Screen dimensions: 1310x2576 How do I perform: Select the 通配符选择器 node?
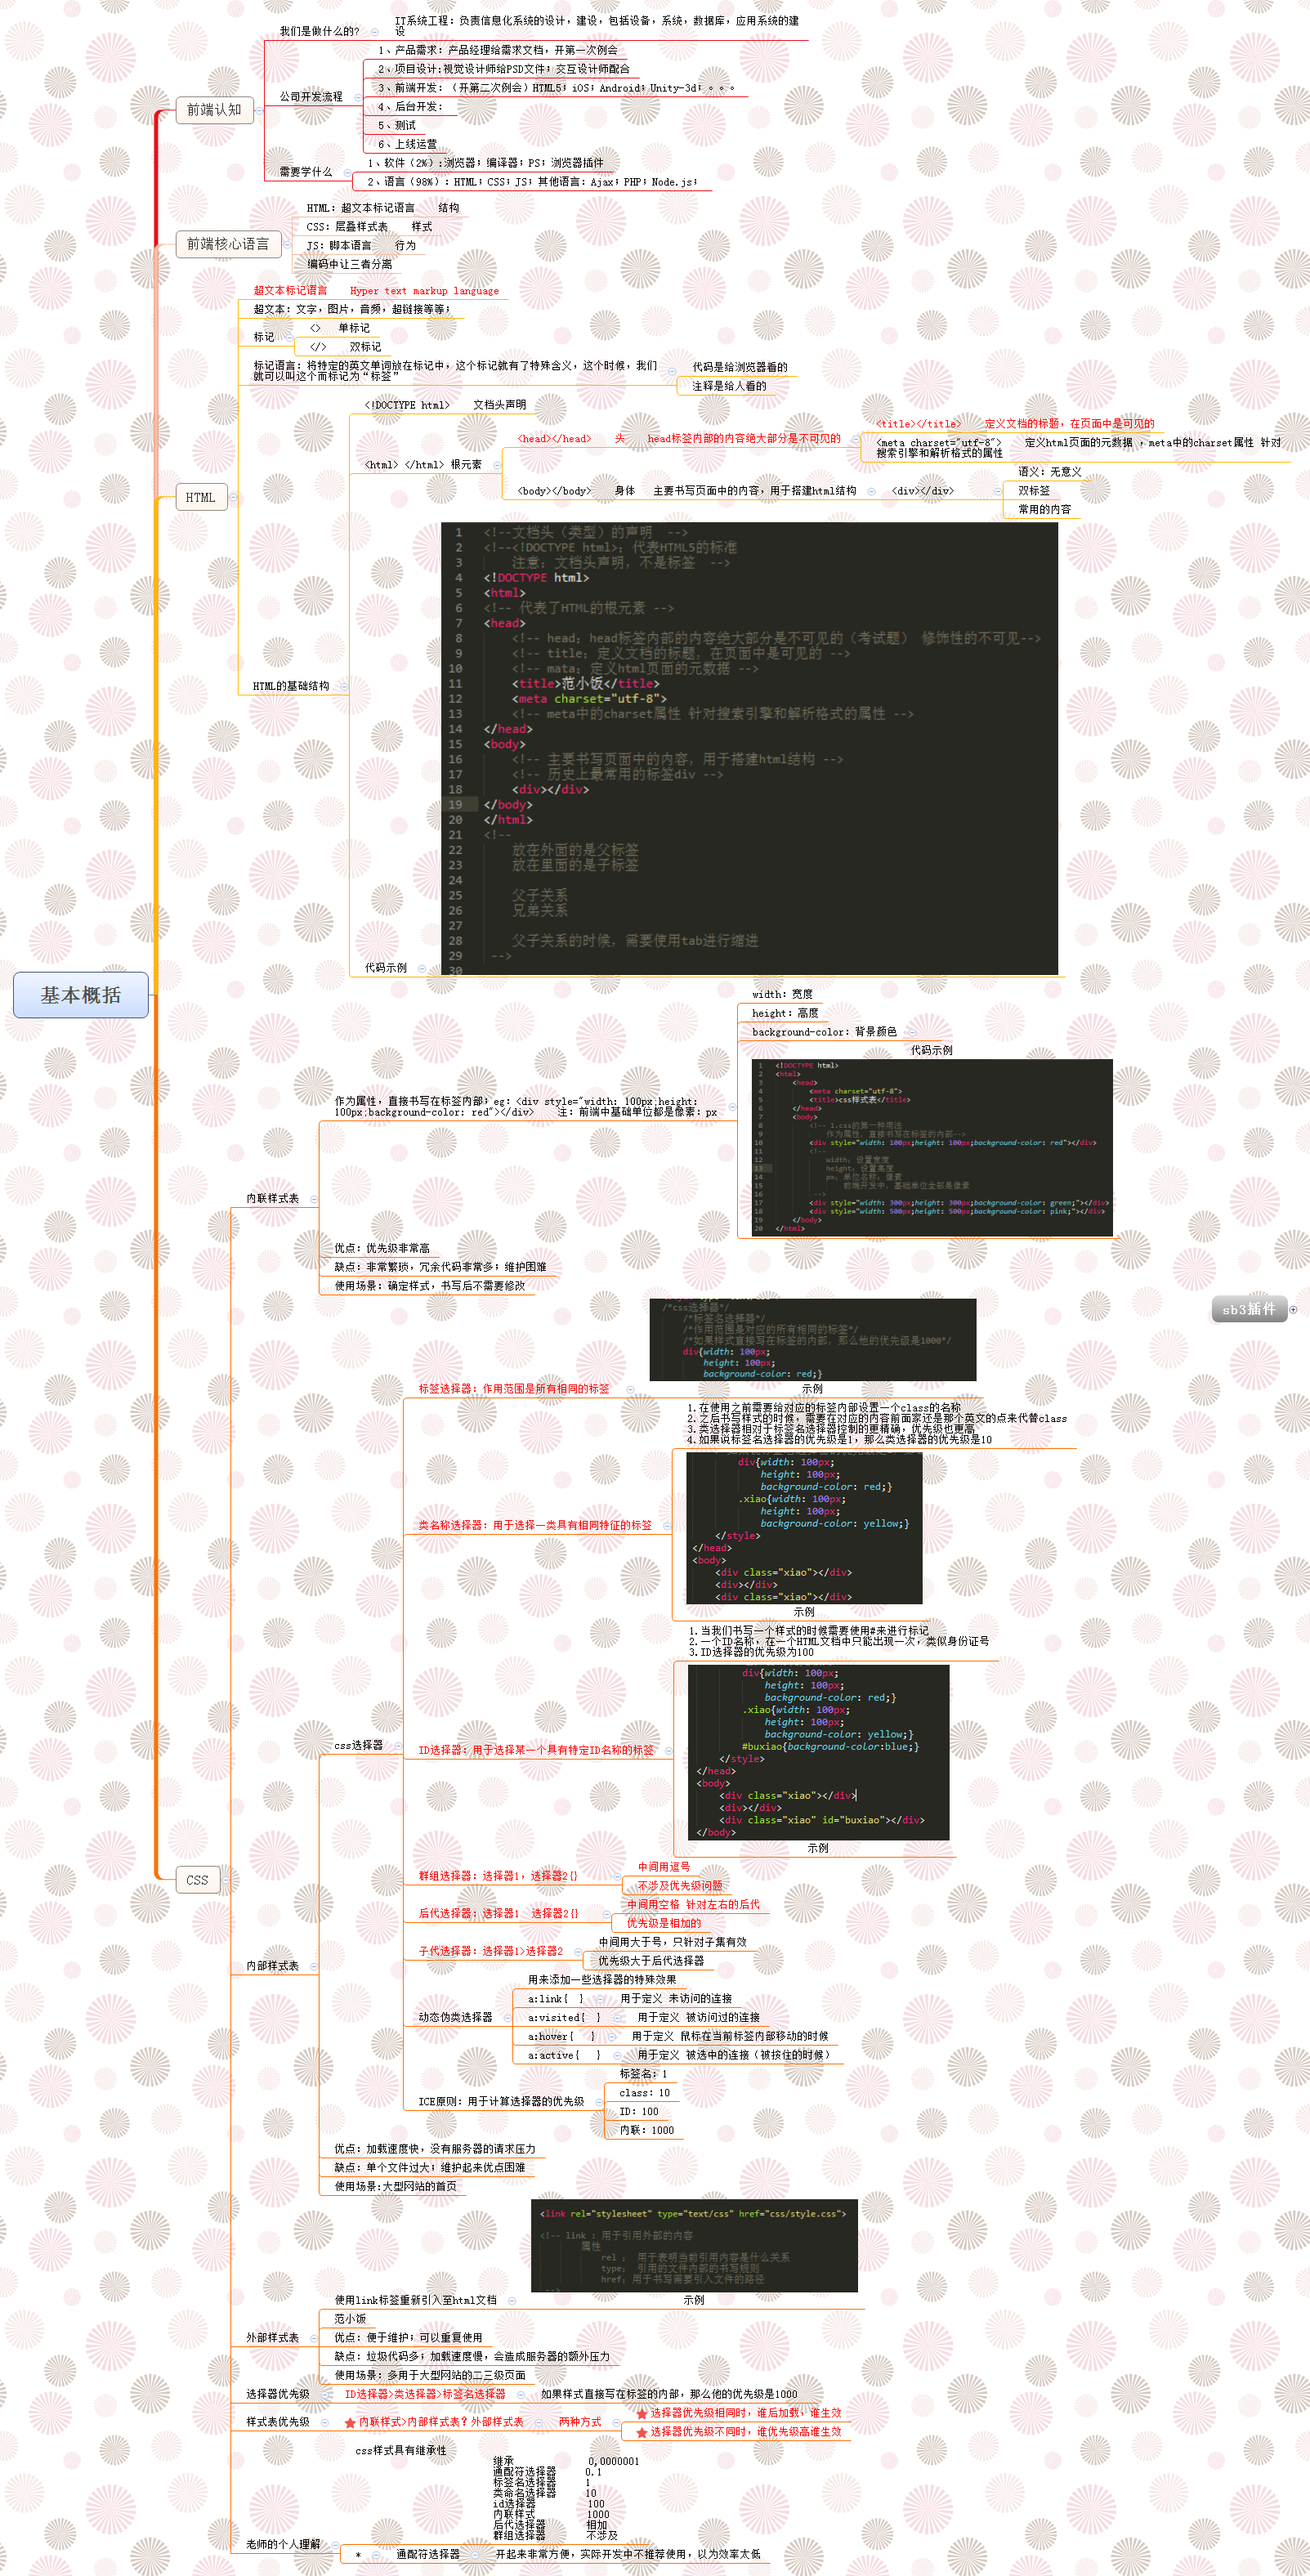[428, 2555]
